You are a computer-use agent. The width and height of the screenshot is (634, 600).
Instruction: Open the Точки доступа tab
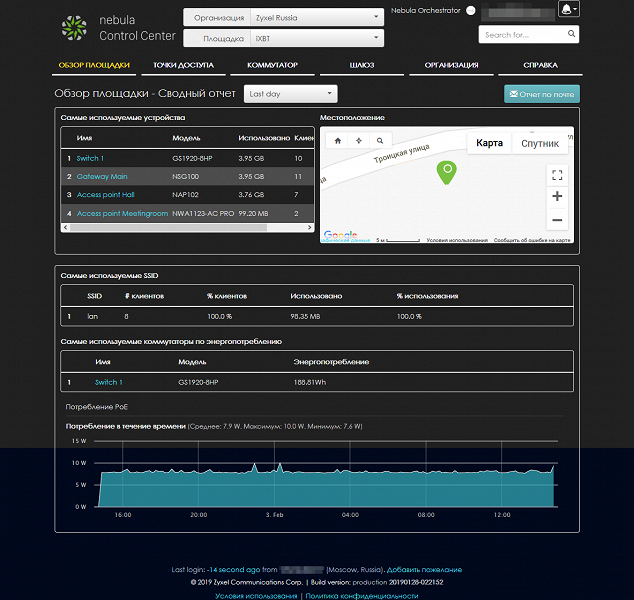[184, 65]
